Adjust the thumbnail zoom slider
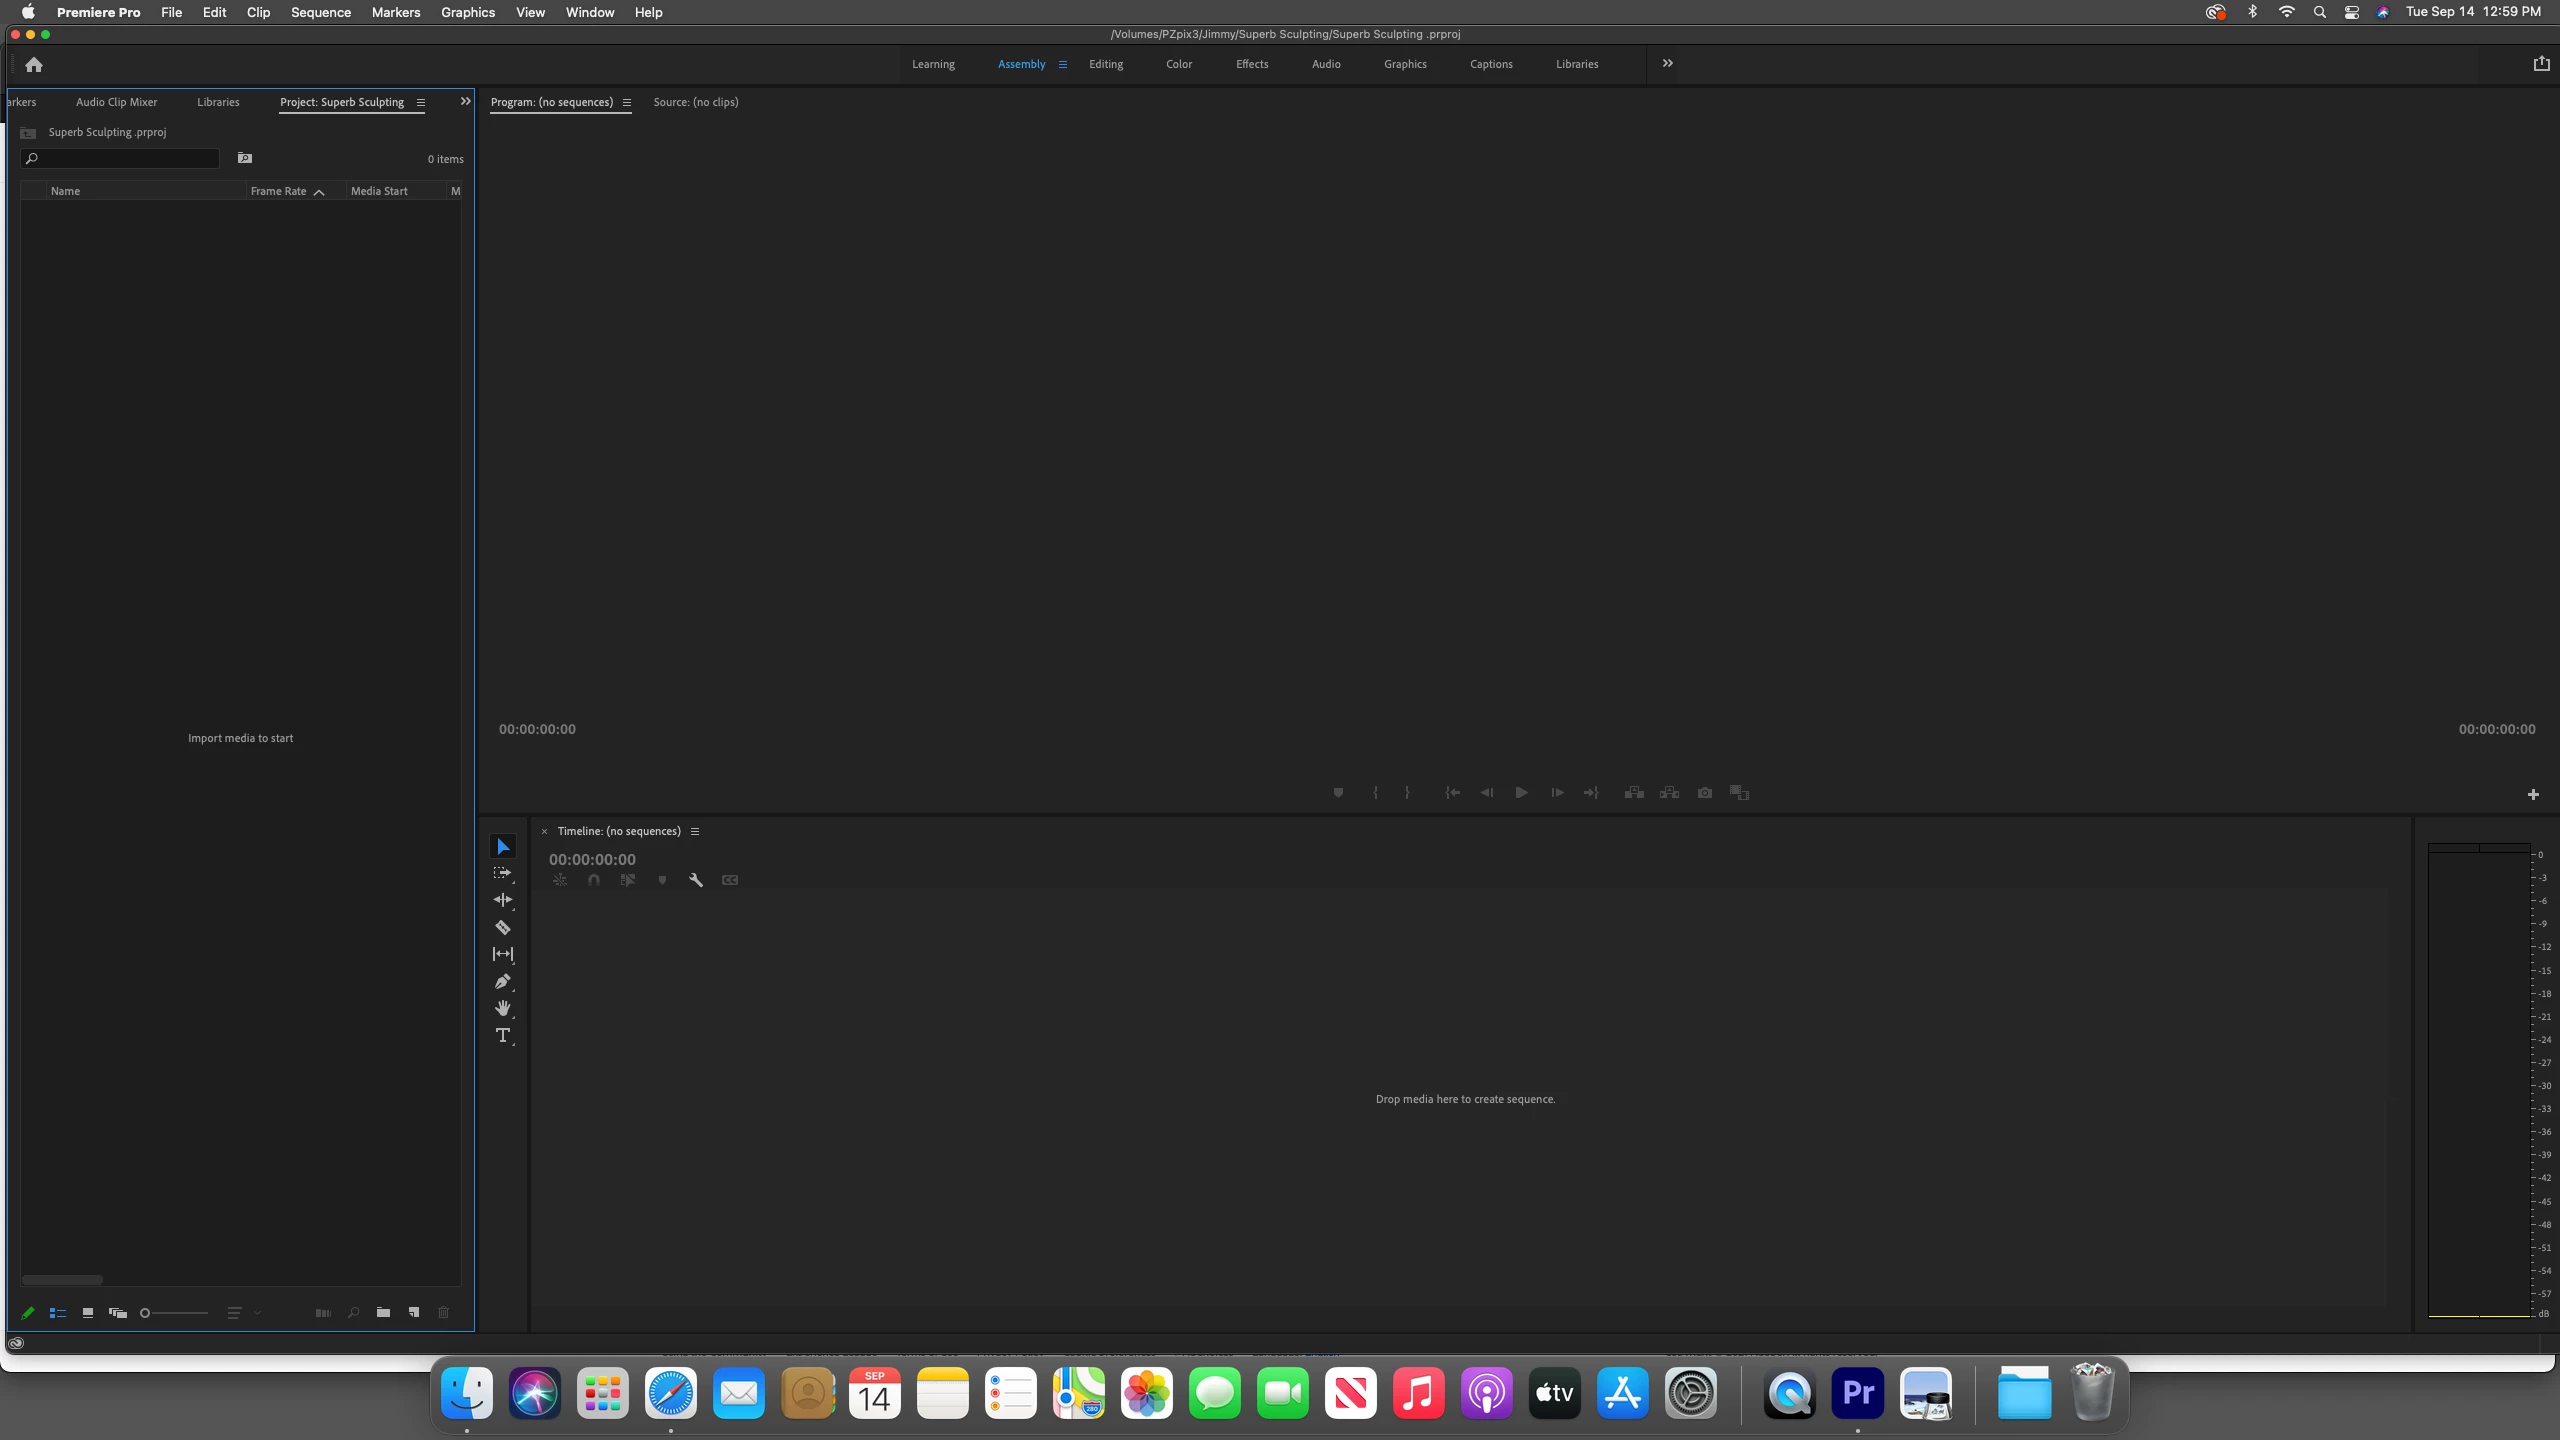The width and height of the screenshot is (2560, 1440). 146,1313
